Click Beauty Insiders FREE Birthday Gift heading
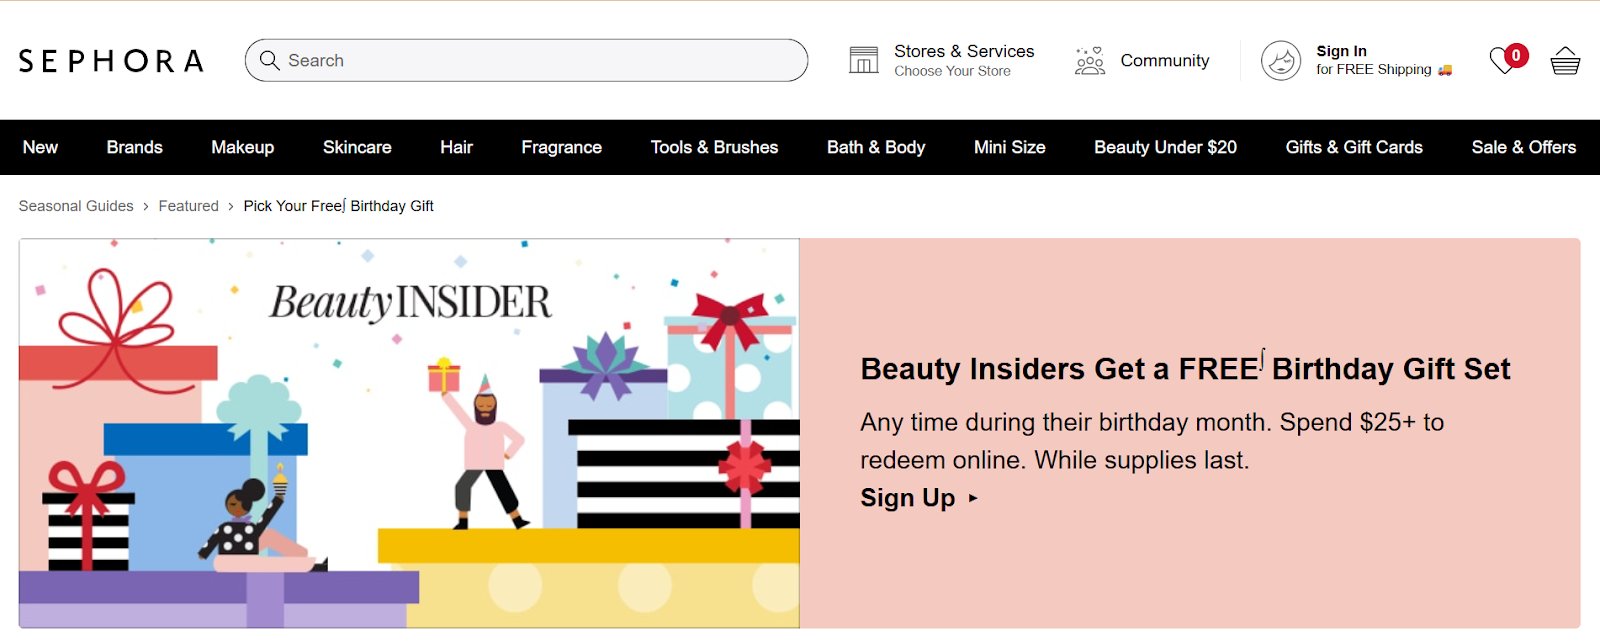The image size is (1600, 642). pos(1185,368)
